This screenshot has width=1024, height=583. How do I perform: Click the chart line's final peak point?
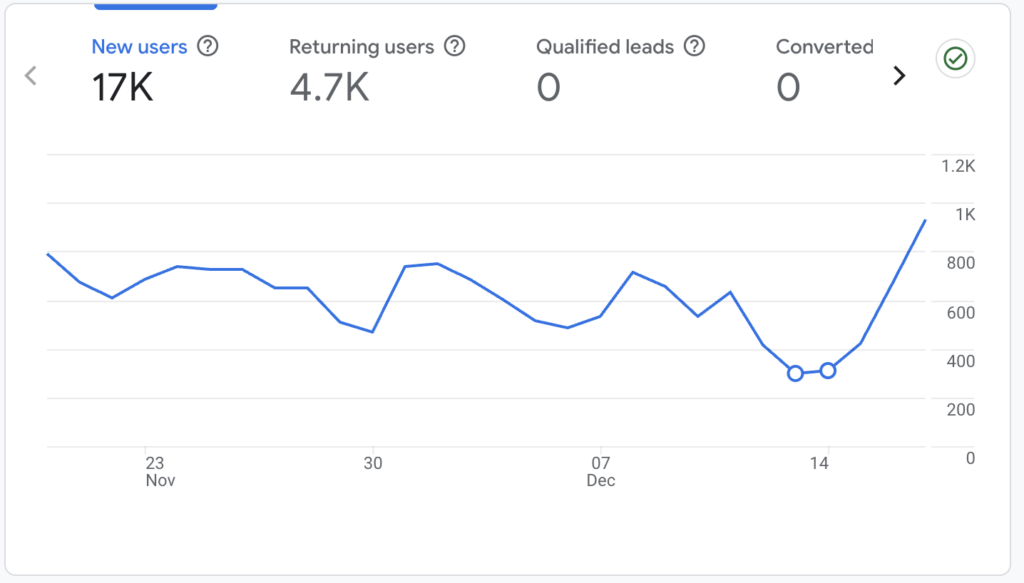tap(925, 221)
